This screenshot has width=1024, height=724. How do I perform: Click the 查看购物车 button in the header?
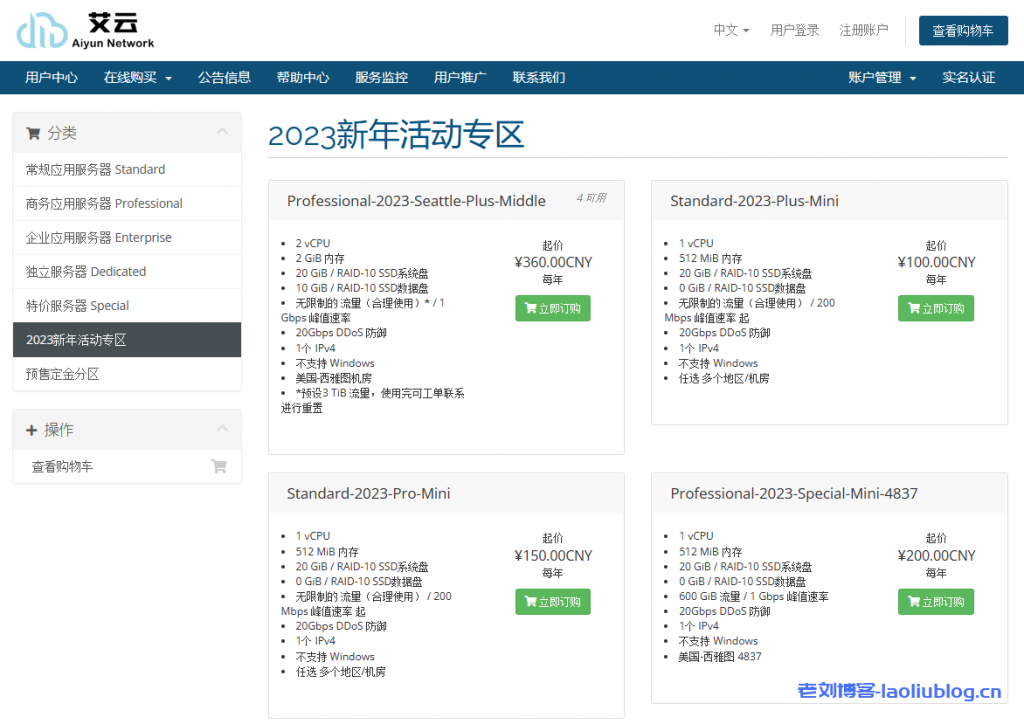coord(963,31)
